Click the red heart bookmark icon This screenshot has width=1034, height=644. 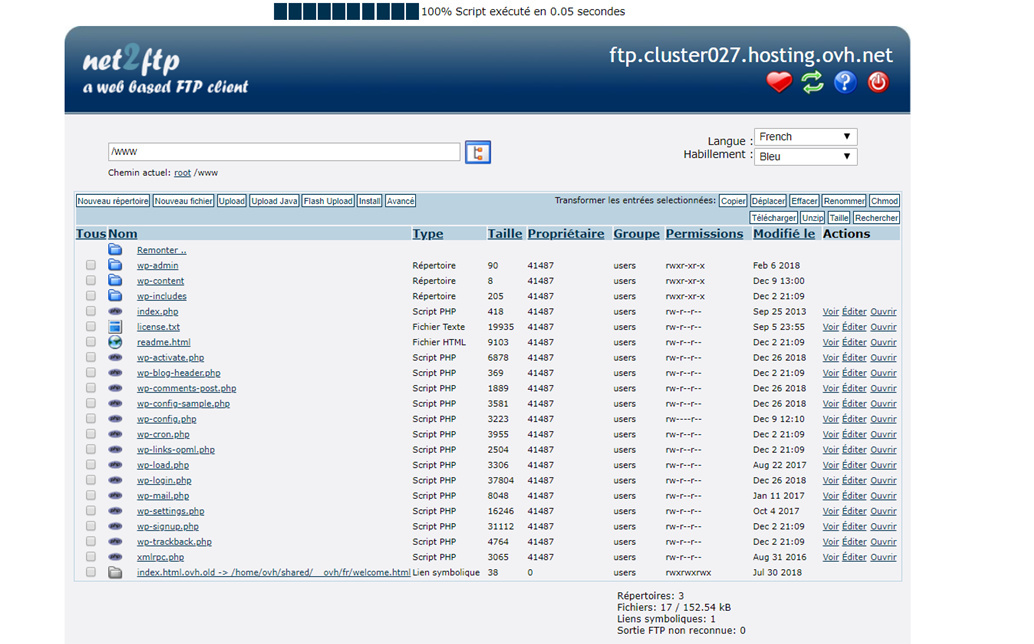coord(779,82)
